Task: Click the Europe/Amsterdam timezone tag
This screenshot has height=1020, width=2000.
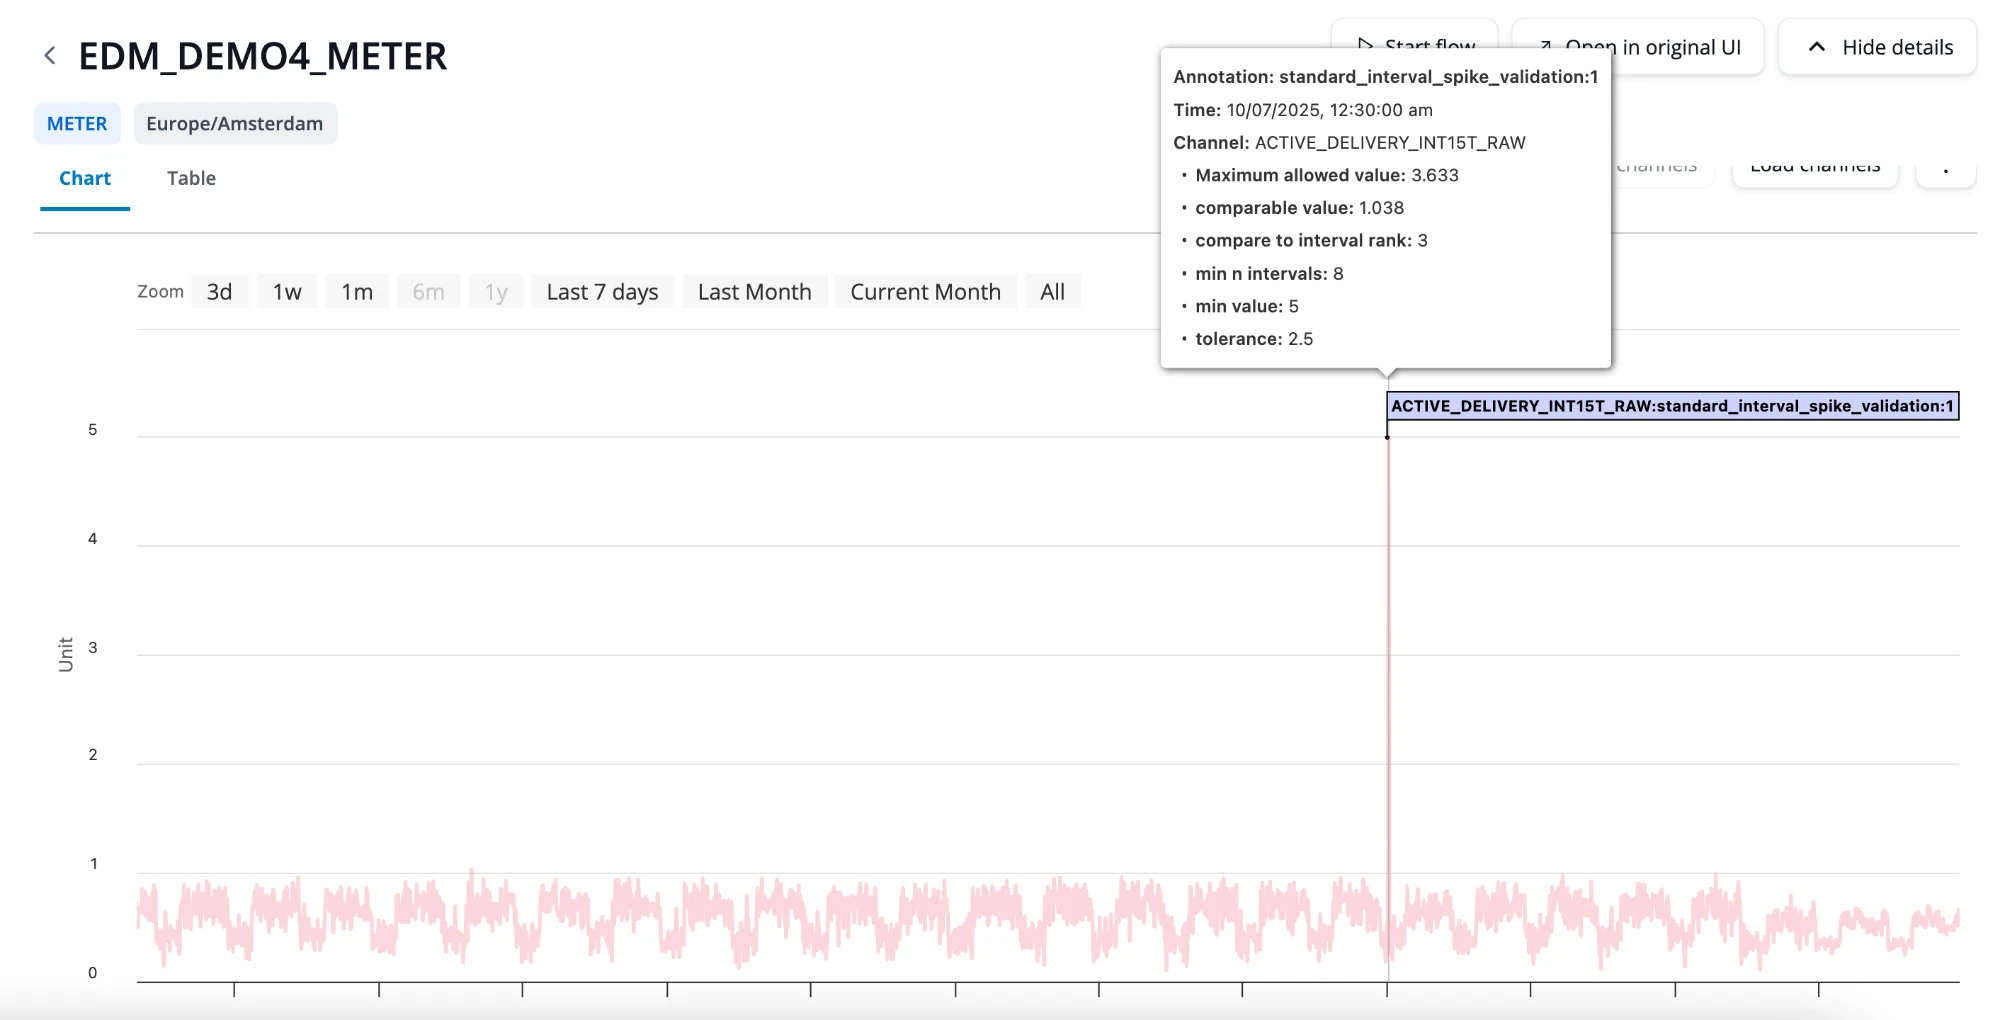Action: (x=235, y=124)
